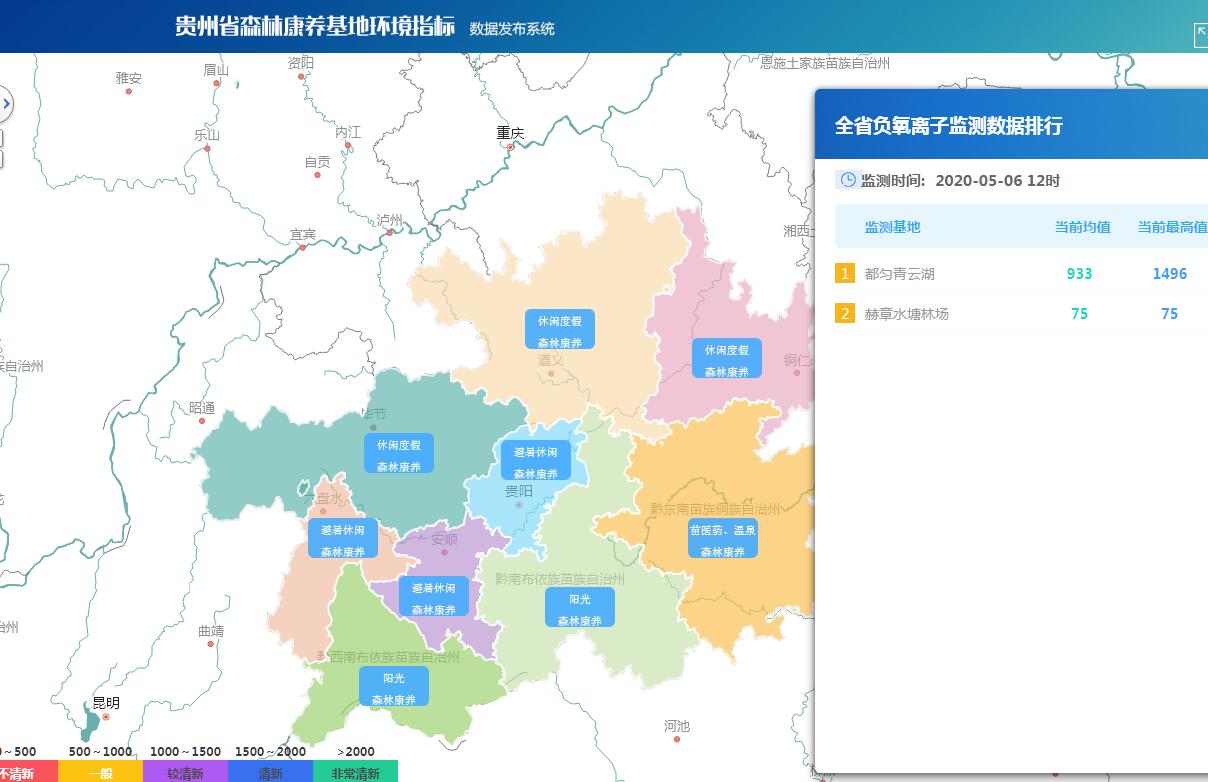1208x782 pixels.
Task: Select the 阳光 森林康养 label on 黔西南
Action: coord(394,687)
